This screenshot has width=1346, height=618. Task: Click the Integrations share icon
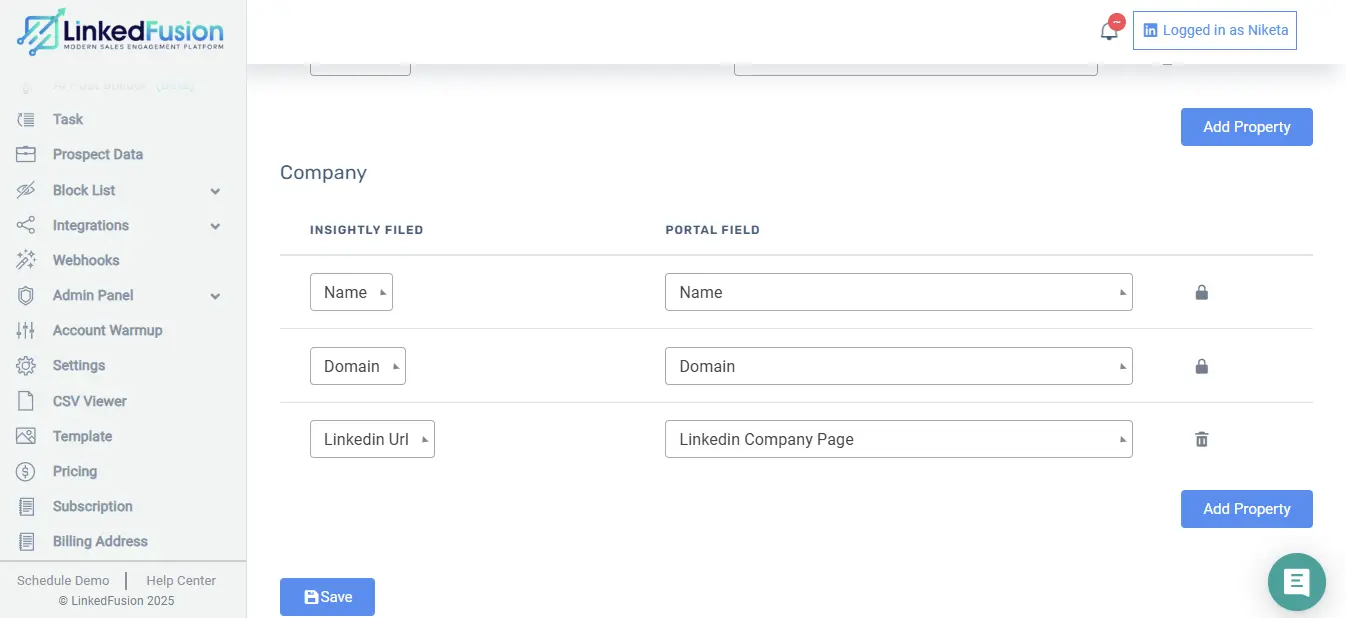26,225
